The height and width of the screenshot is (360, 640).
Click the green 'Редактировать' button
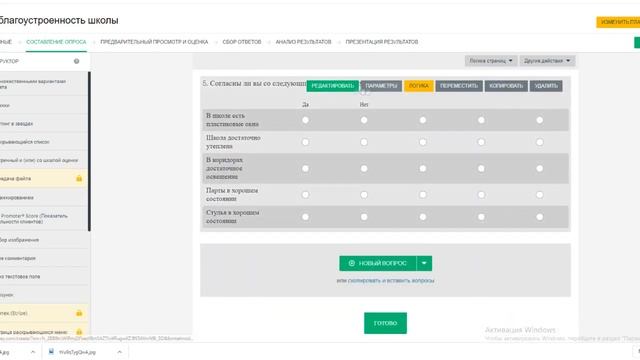coord(333,86)
